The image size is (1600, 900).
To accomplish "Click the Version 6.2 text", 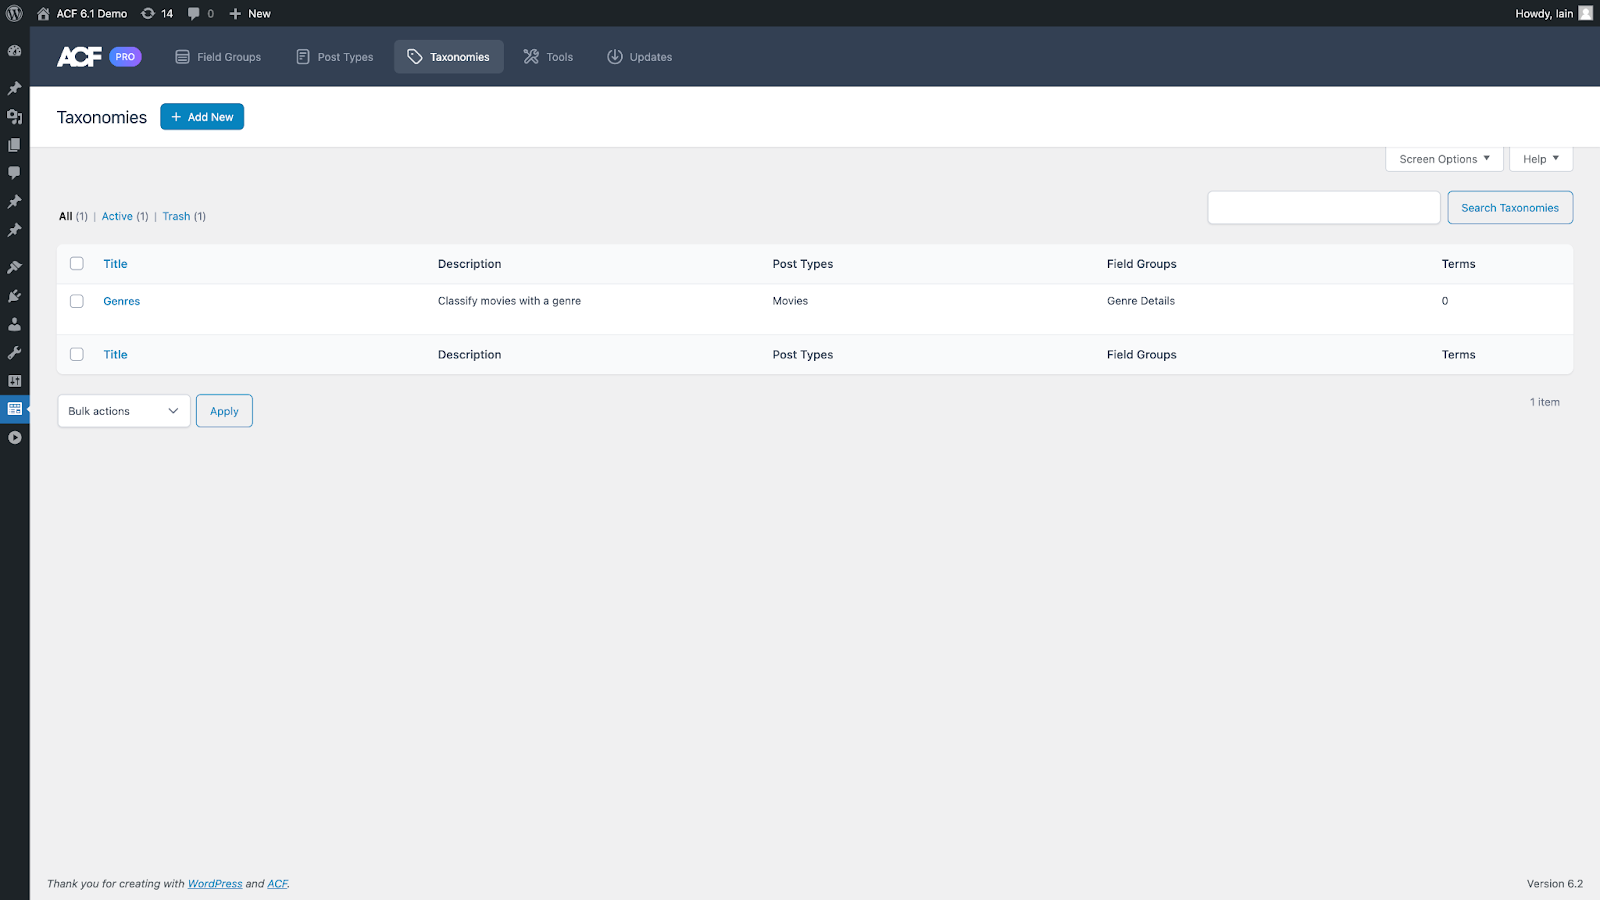I will click(1555, 884).
